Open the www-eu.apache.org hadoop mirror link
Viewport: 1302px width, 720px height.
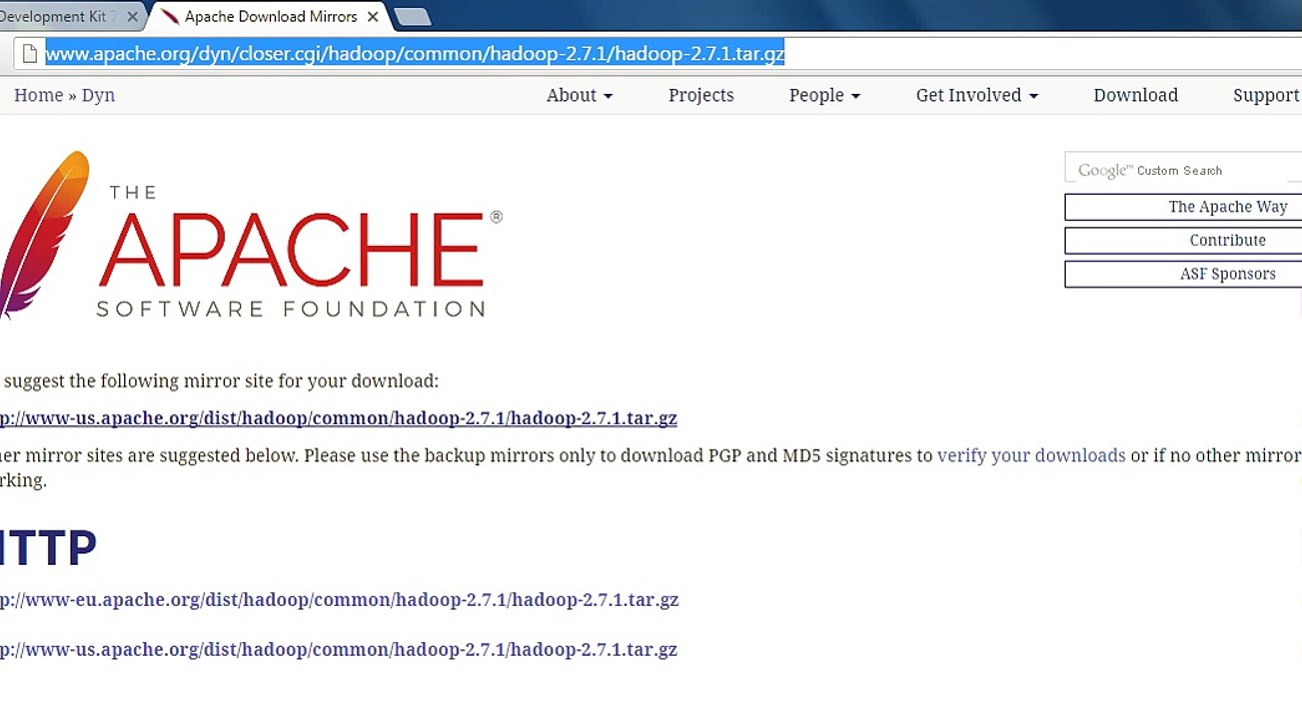coord(339,600)
